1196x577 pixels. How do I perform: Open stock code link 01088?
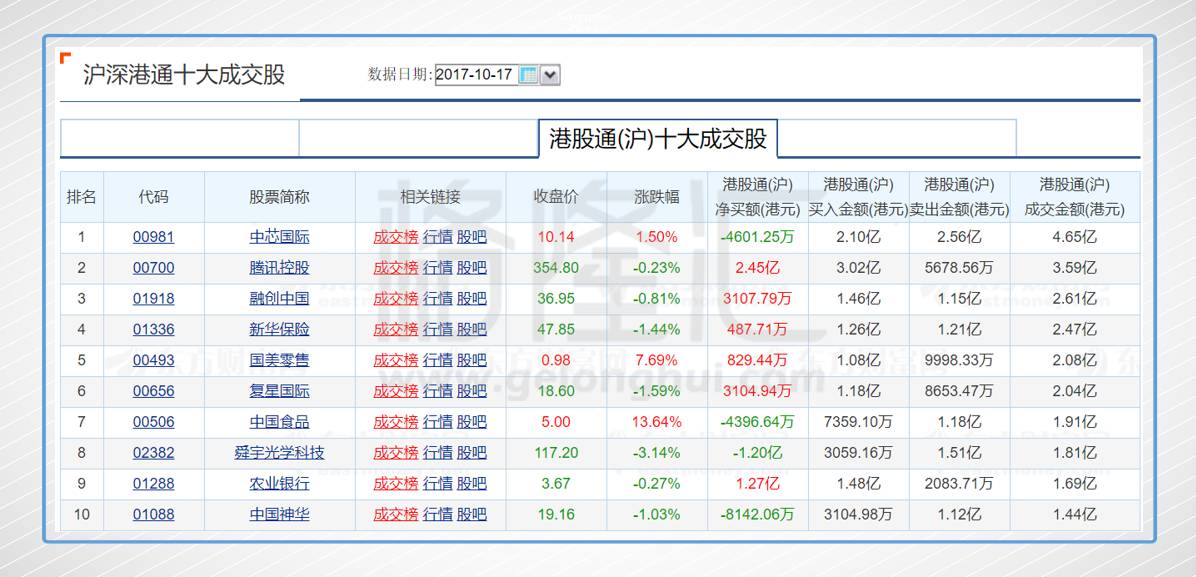(x=153, y=514)
